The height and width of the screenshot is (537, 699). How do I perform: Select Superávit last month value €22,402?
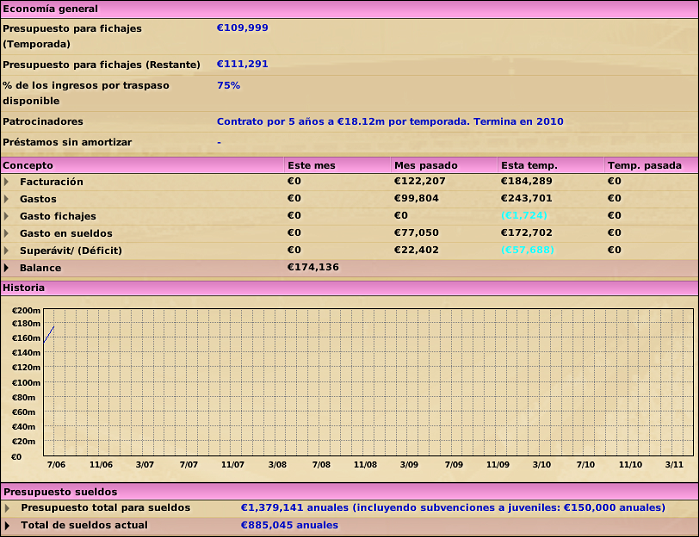click(416, 250)
